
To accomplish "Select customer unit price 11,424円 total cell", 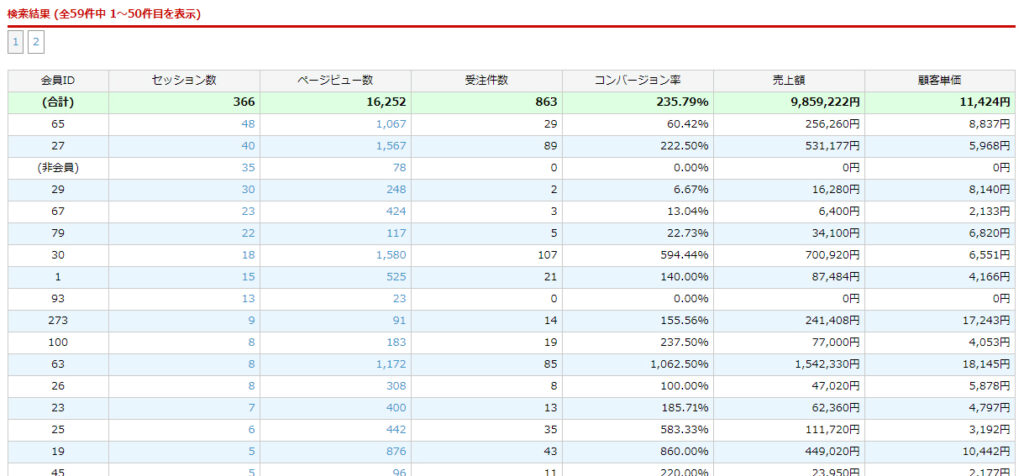I will pyautogui.click(x=940, y=103).
